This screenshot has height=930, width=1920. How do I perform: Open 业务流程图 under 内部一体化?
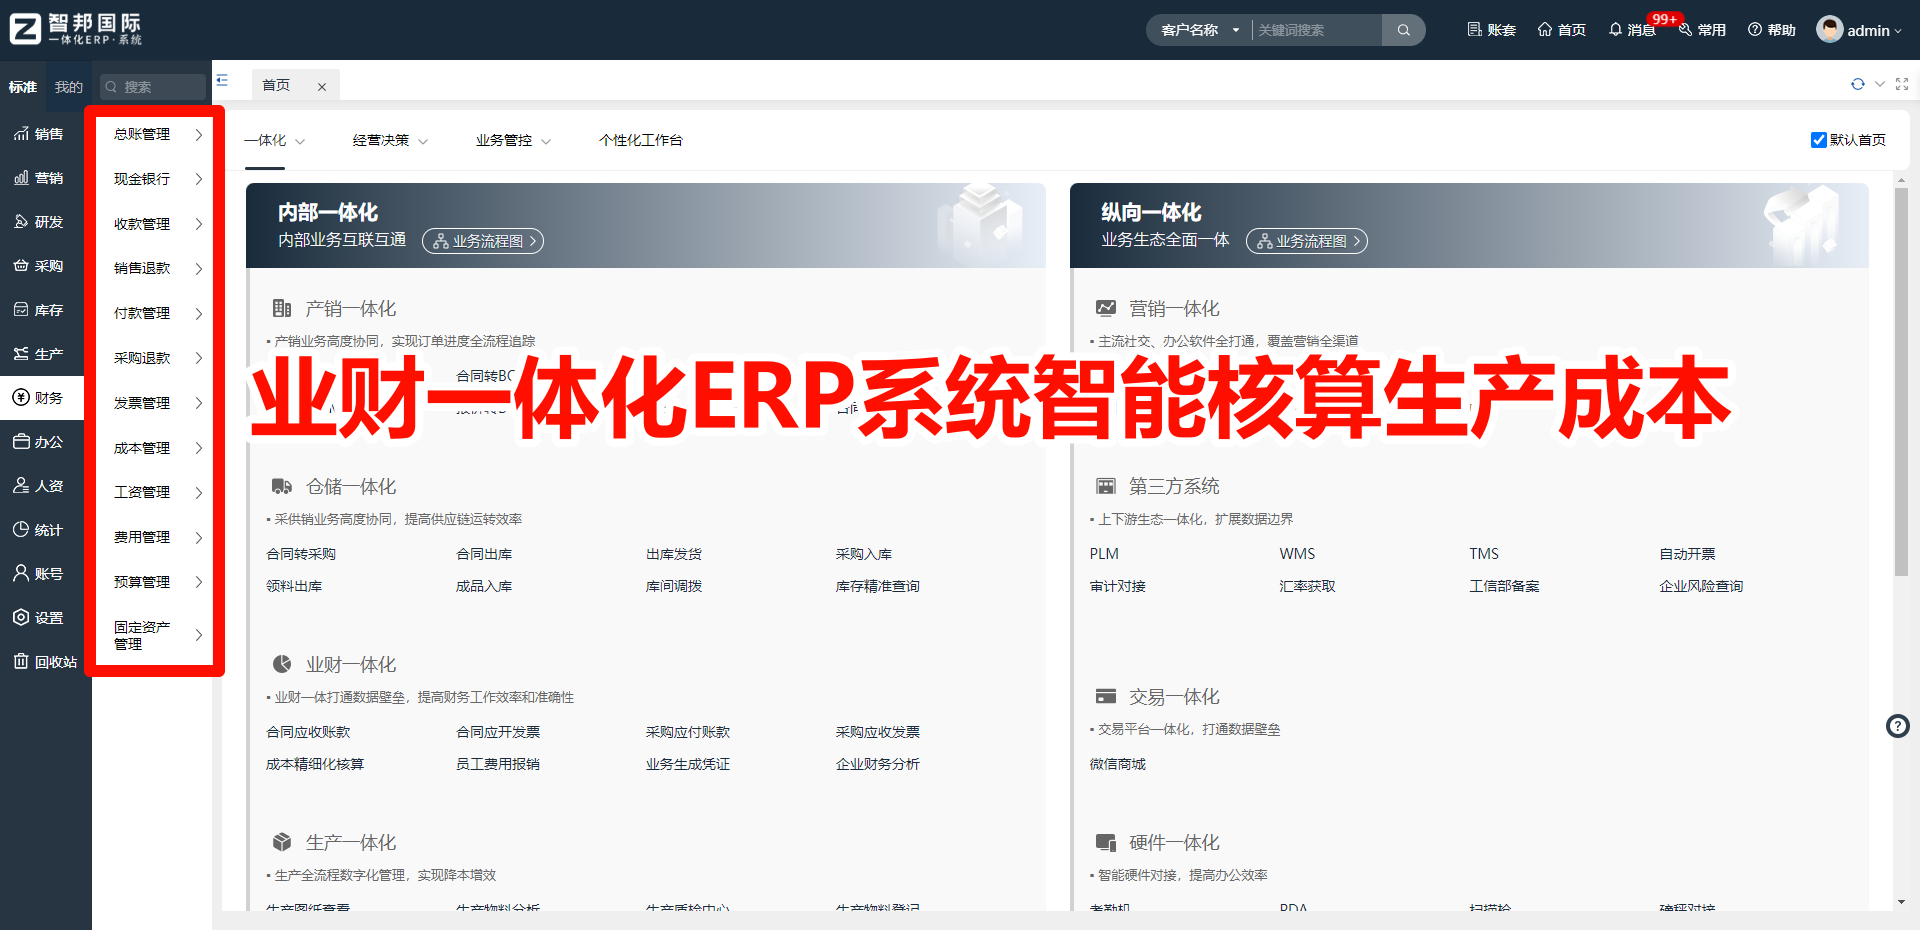(x=483, y=241)
